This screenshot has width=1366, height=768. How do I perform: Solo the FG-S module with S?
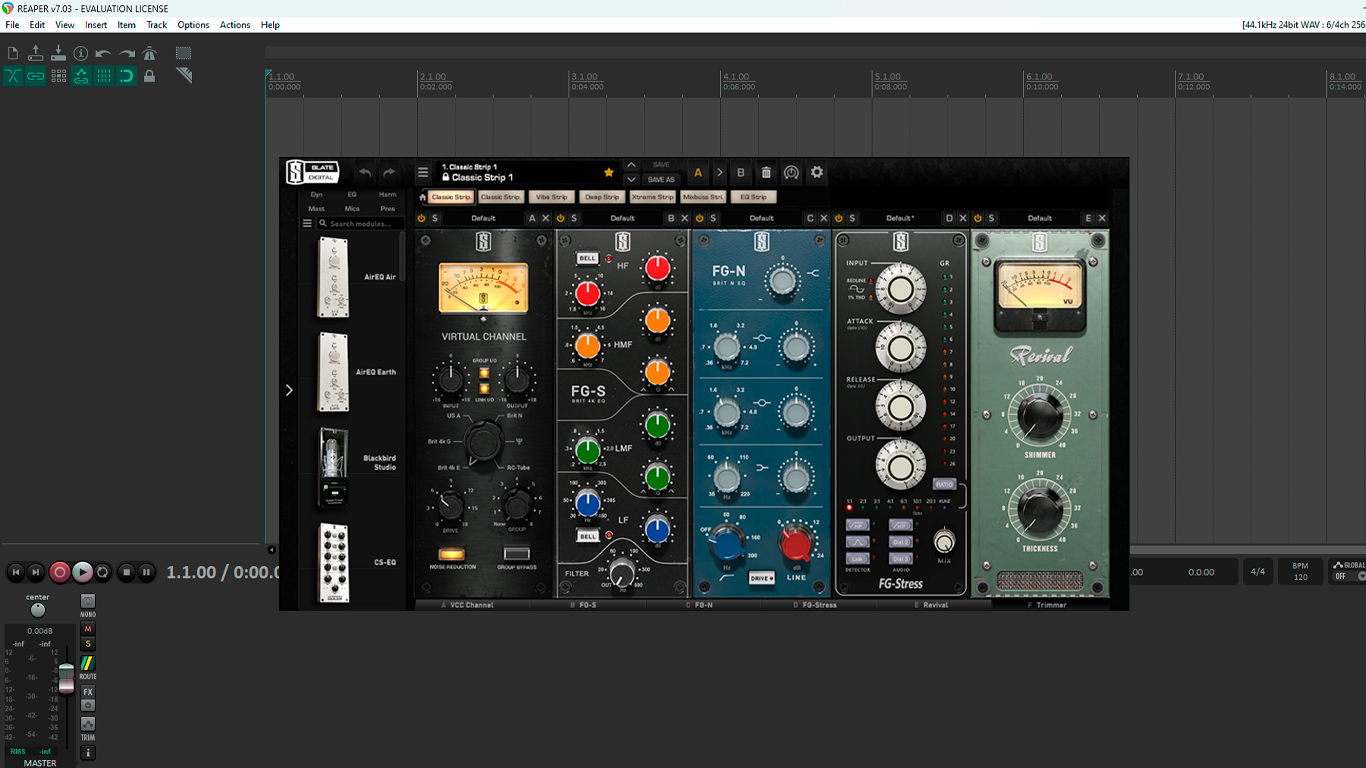pyautogui.click(x=574, y=218)
